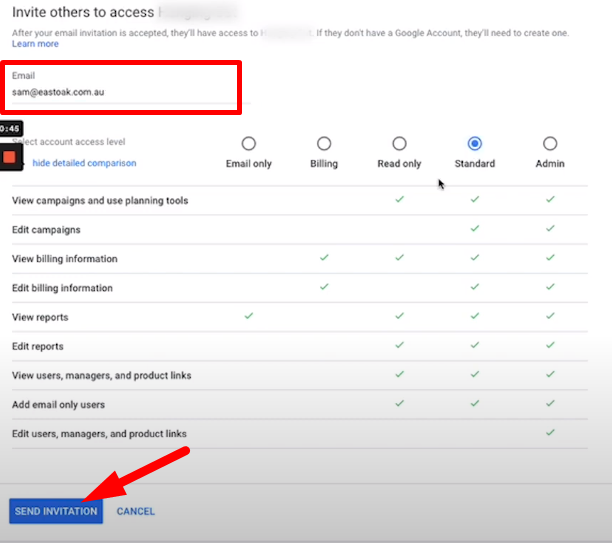The image size is (612, 543).
Task: Select the Standard access level radio
Action: 475,144
